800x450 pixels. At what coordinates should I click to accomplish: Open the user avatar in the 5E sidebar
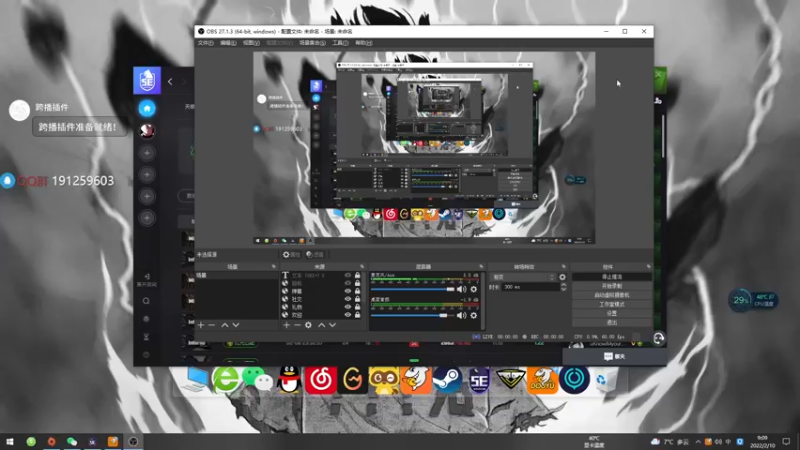point(147,131)
